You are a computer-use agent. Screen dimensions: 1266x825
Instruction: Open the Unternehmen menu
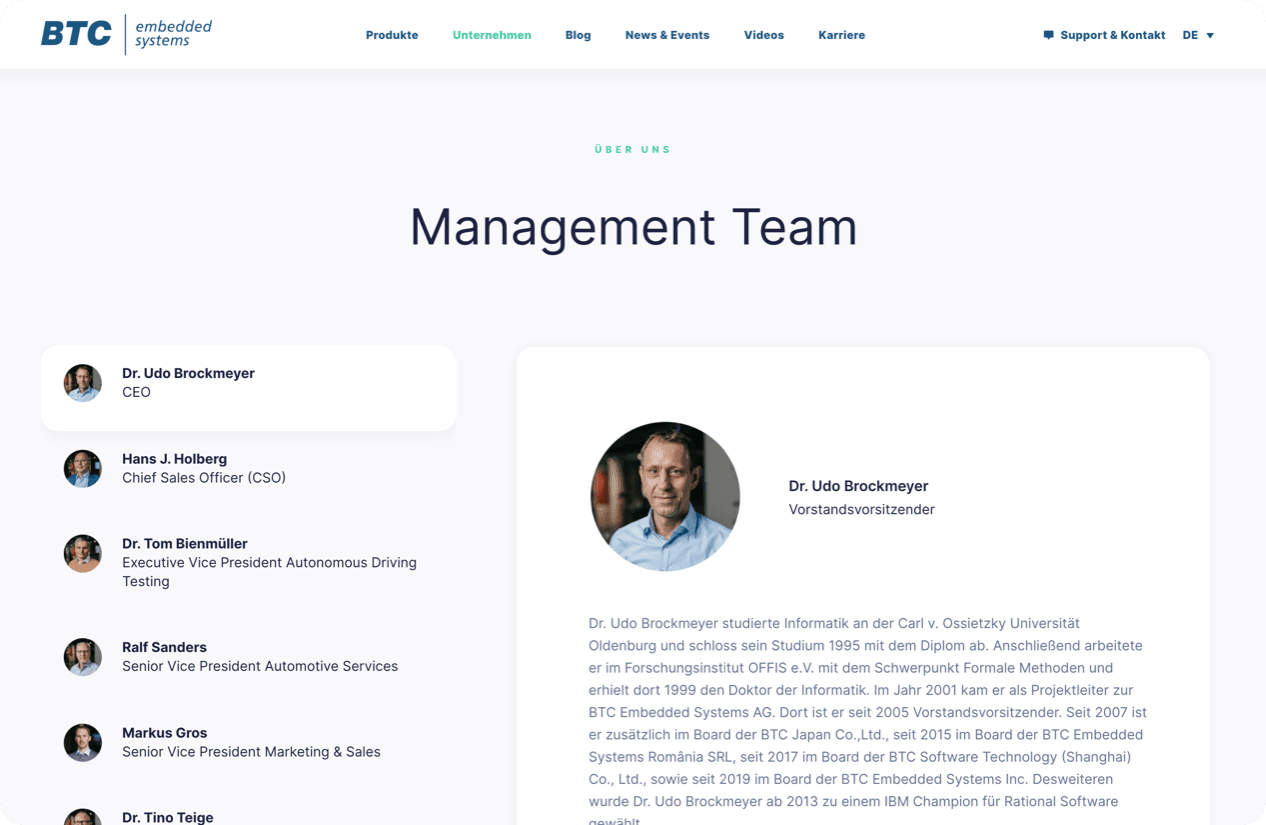click(492, 35)
